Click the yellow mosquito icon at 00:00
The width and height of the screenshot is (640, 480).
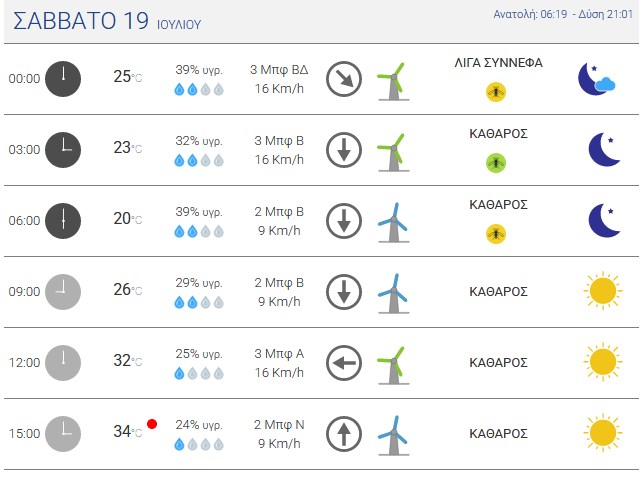point(496,92)
